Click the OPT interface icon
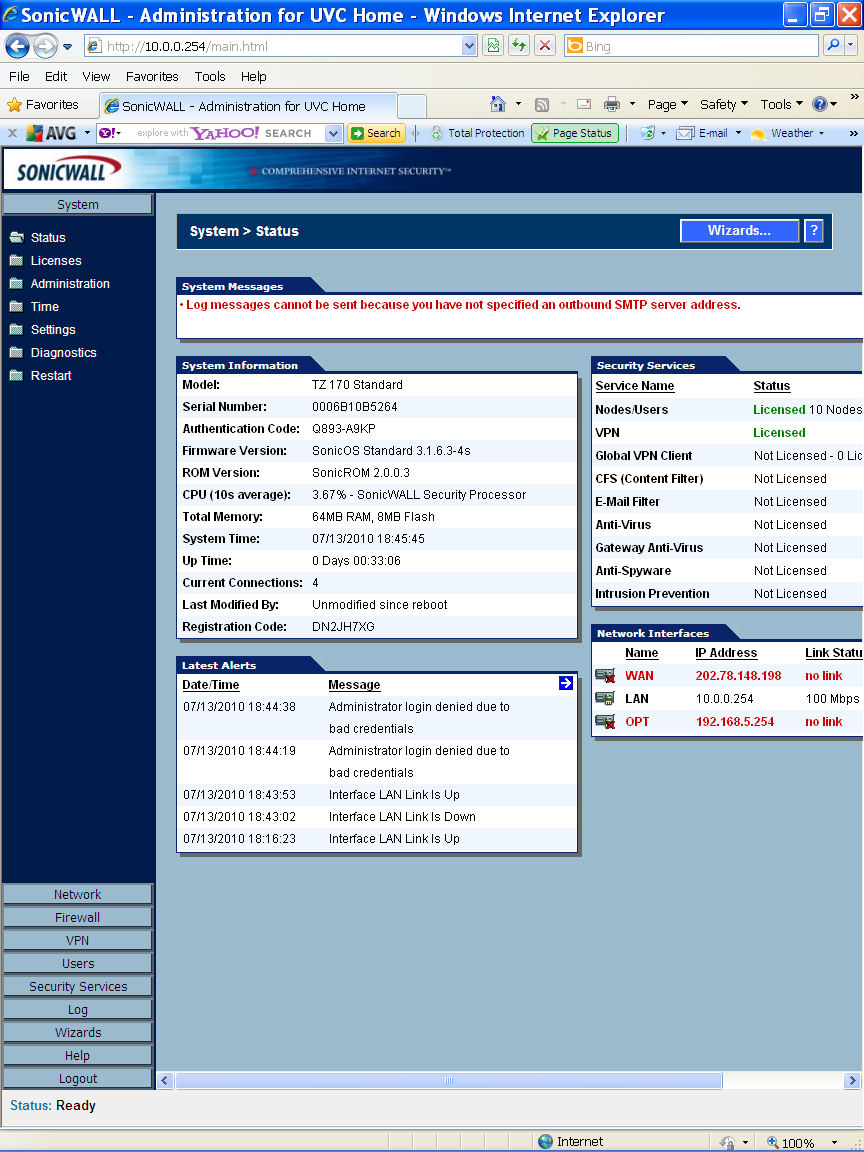 (605, 721)
